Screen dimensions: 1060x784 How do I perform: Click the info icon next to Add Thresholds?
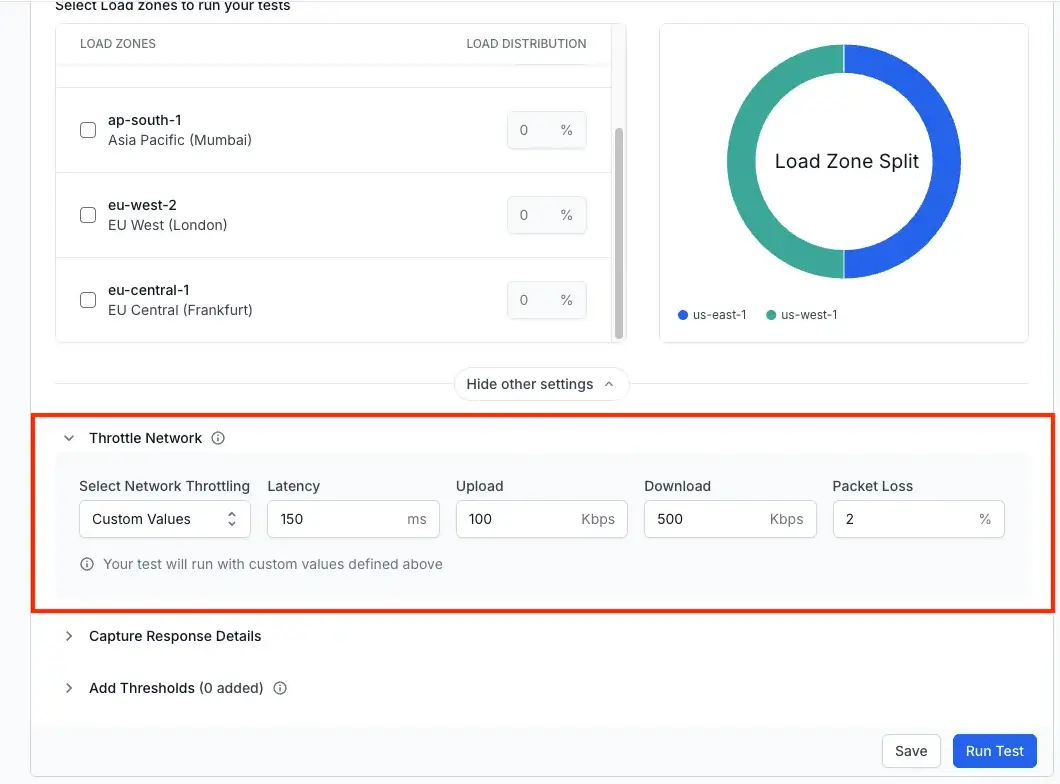[280, 688]
